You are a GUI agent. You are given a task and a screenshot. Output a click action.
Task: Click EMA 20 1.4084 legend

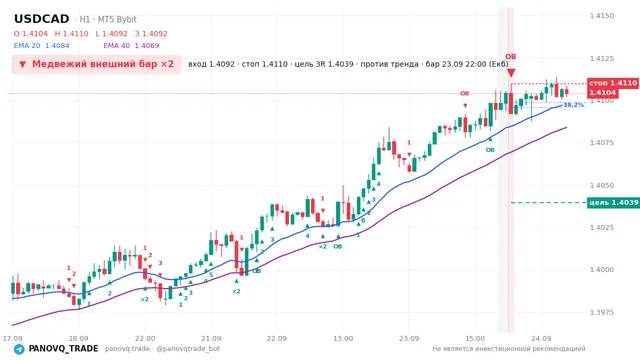tap(42, 46)
